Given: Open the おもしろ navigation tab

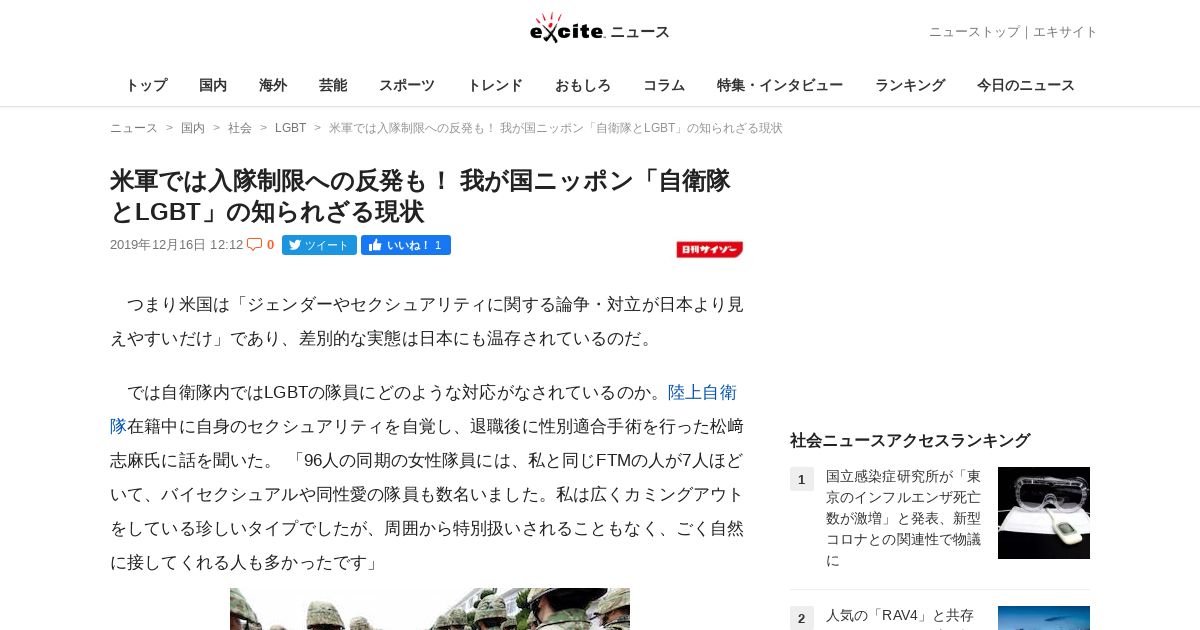Looking at the screenshot, I should click(x=583, y=85).
